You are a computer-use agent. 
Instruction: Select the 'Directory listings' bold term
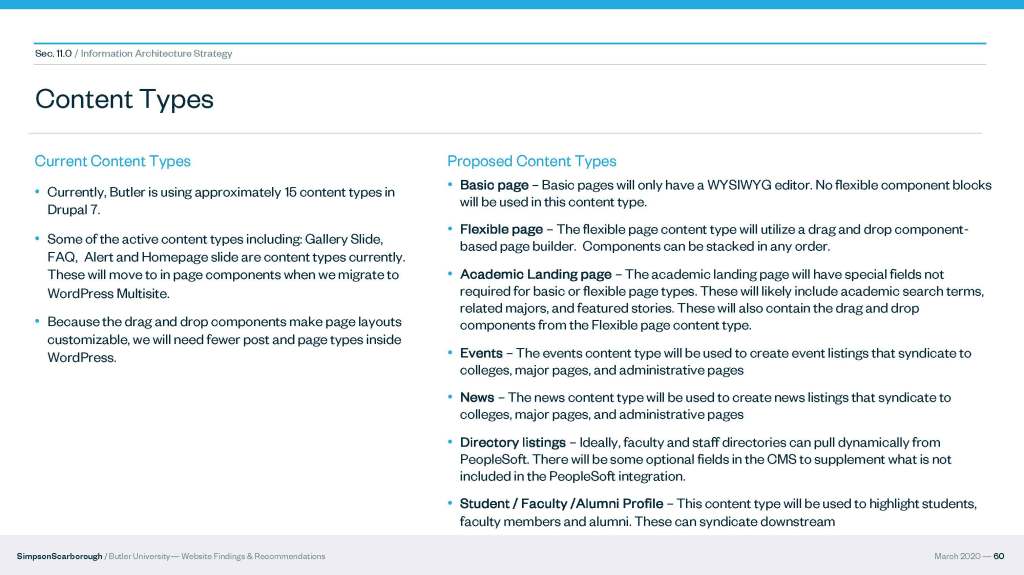(x=512, y=442)
